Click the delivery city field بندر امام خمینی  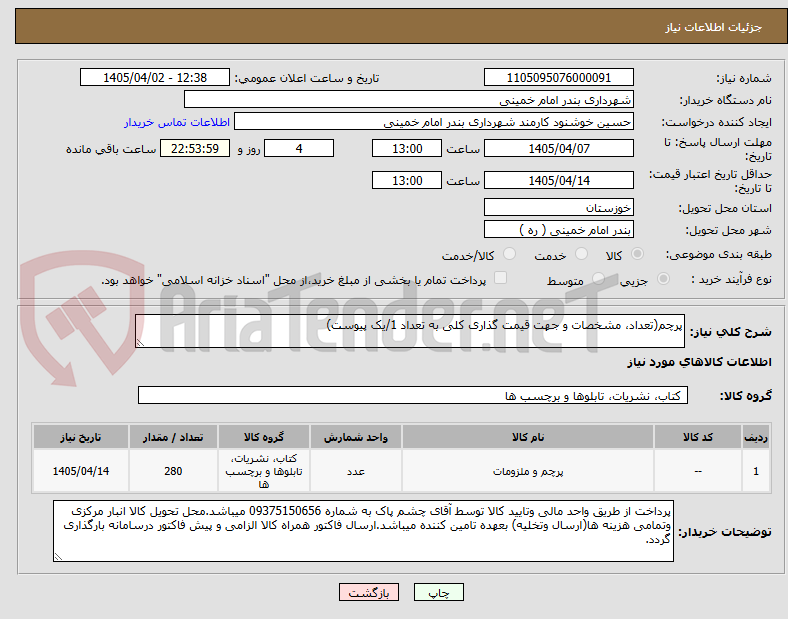(559, 229)
